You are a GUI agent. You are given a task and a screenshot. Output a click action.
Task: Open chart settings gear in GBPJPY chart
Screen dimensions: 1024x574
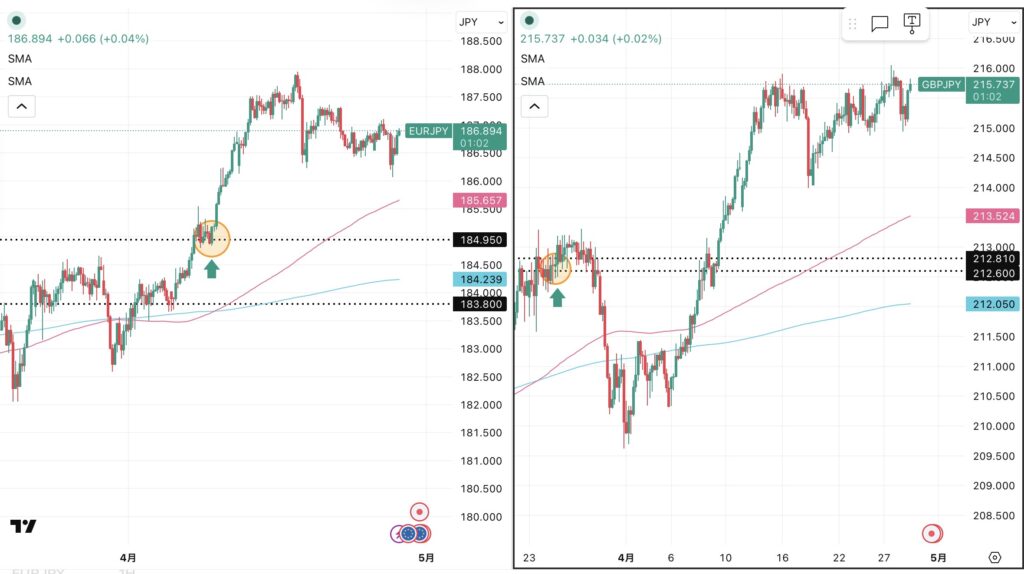pos(994,557)
